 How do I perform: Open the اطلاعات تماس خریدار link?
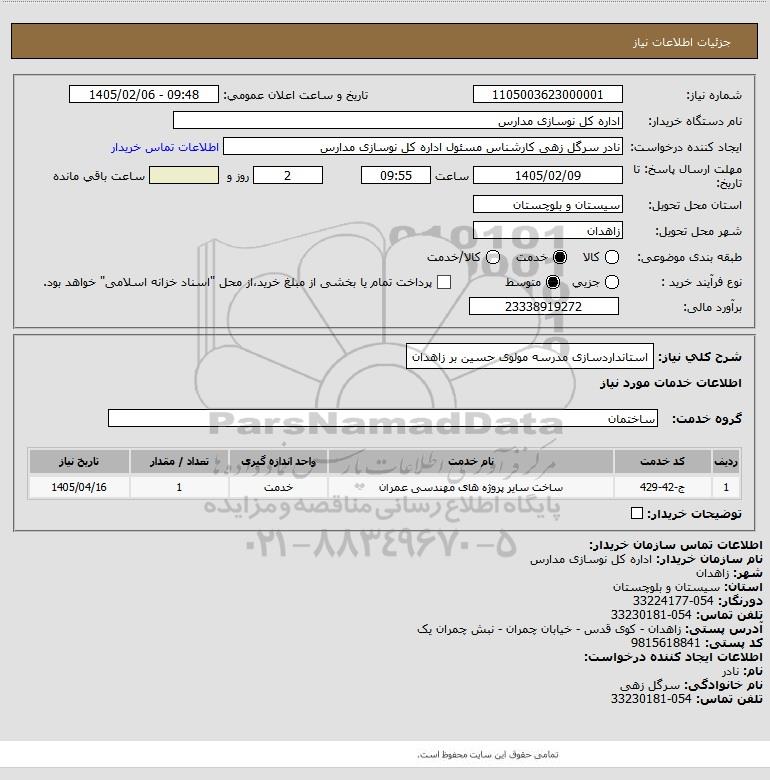click(x=165, y=147)
